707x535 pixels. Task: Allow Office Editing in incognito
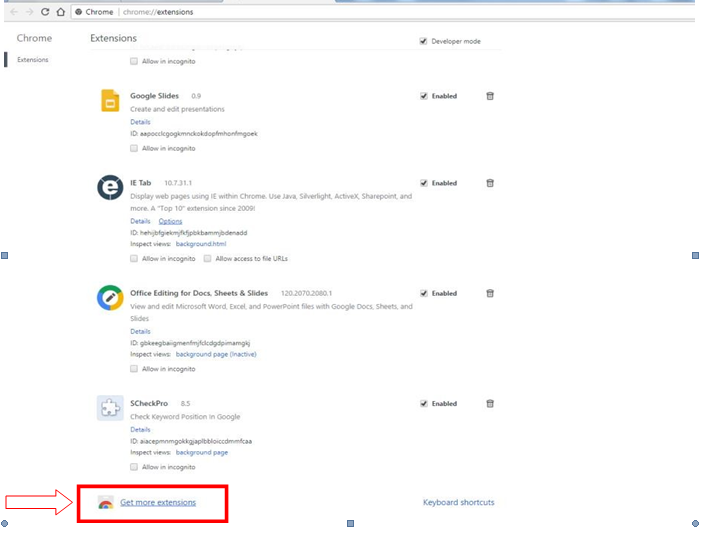coord(134,369)
